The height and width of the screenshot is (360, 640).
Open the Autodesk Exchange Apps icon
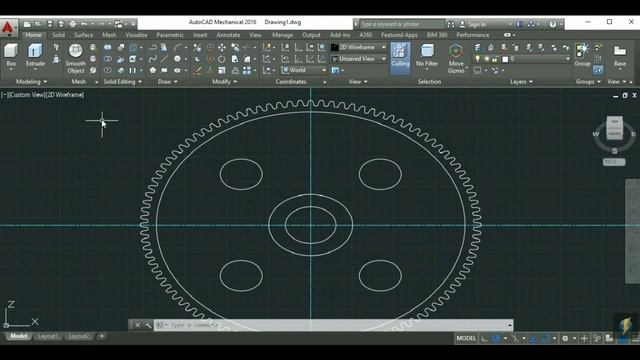520,24
